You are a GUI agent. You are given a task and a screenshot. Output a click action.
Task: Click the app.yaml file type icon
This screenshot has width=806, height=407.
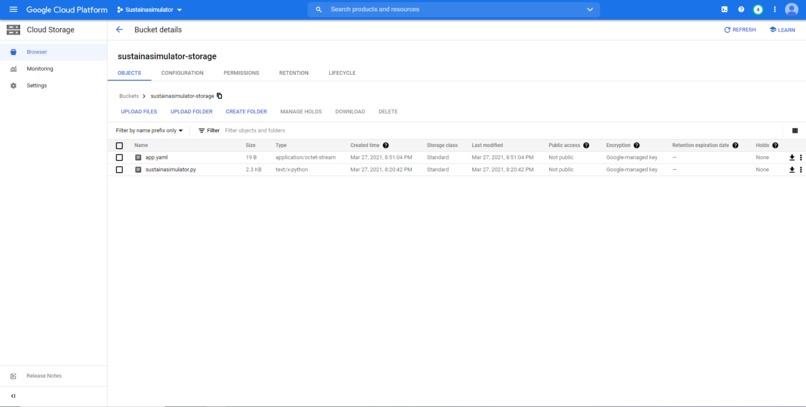click(x=138, y=157)
